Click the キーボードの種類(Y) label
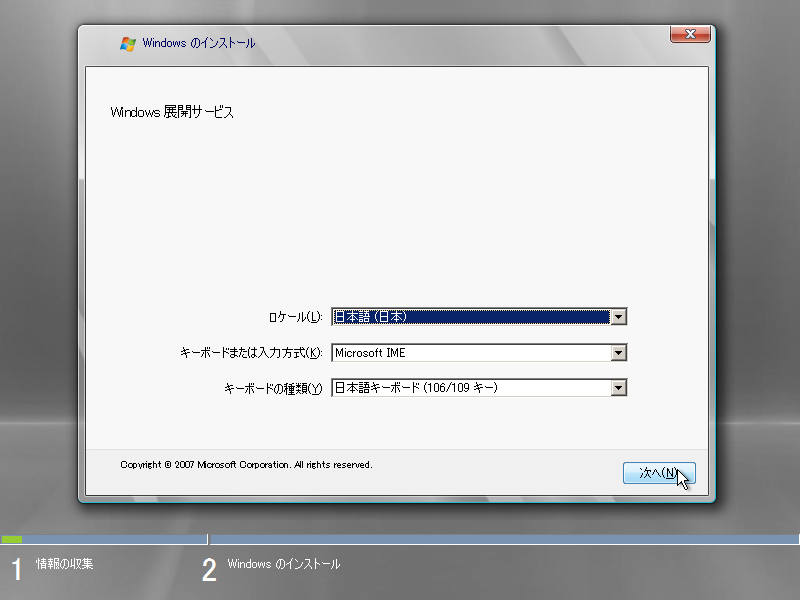This screenshot has width=800, height=600. pyautogui.click(x=273, y=389)
